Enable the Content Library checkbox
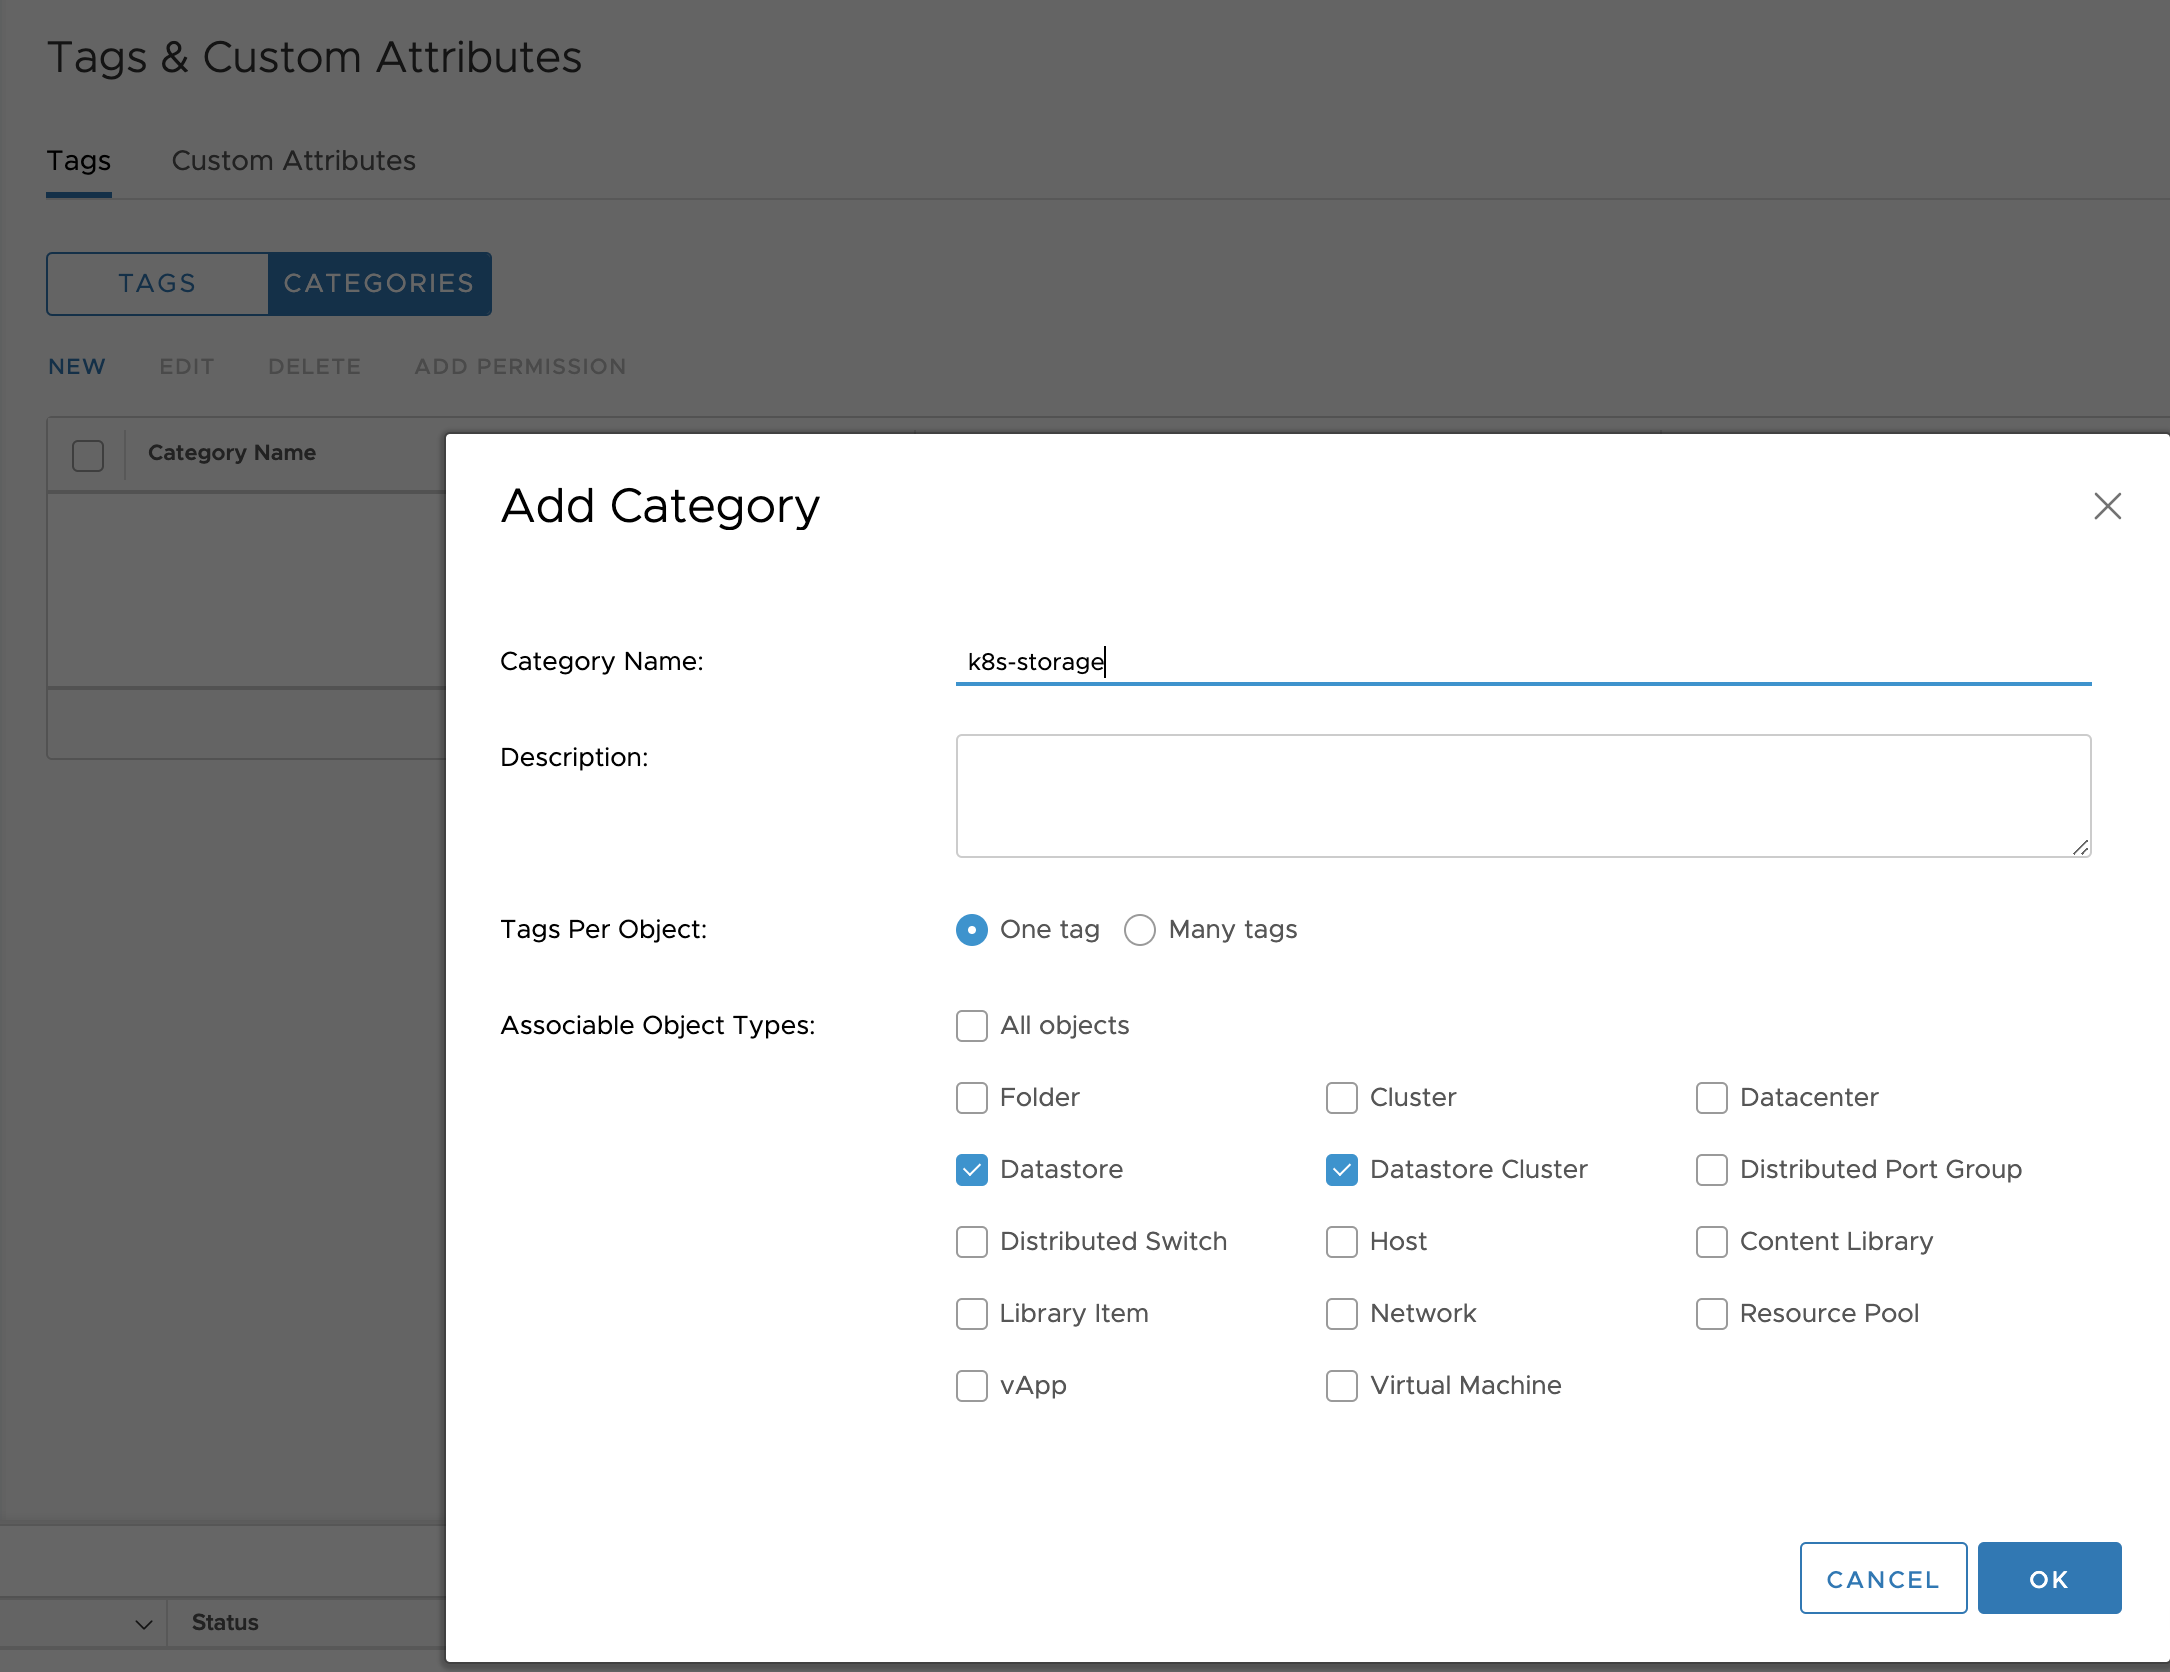The width and height of the screenshot is (2170, 1672). [x=1712, y=1242]
